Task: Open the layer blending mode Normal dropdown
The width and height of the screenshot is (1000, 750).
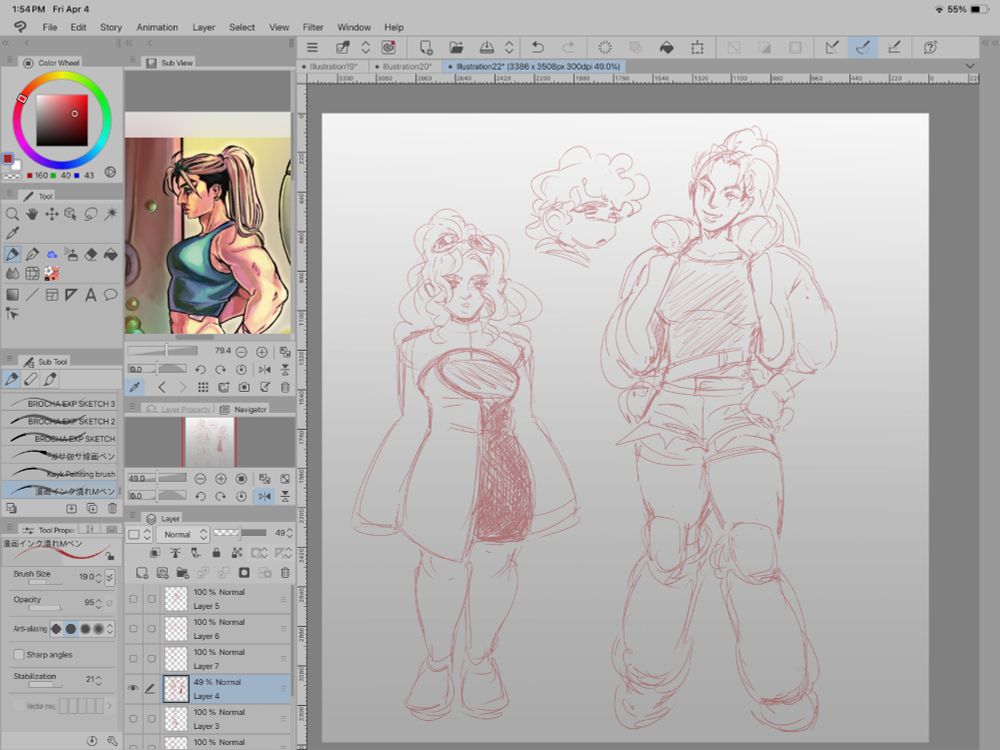Action: [x=183, y=534]
